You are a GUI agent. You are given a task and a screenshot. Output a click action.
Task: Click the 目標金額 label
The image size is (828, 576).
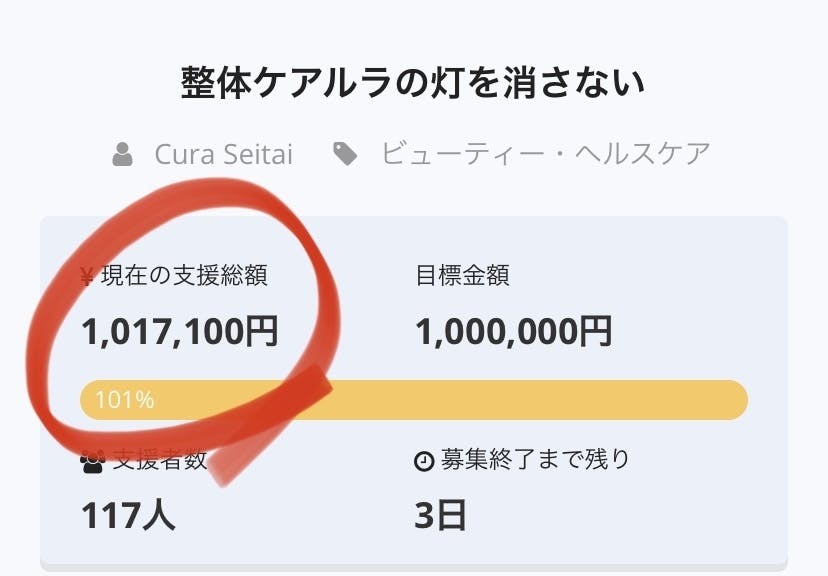[462, 276]
